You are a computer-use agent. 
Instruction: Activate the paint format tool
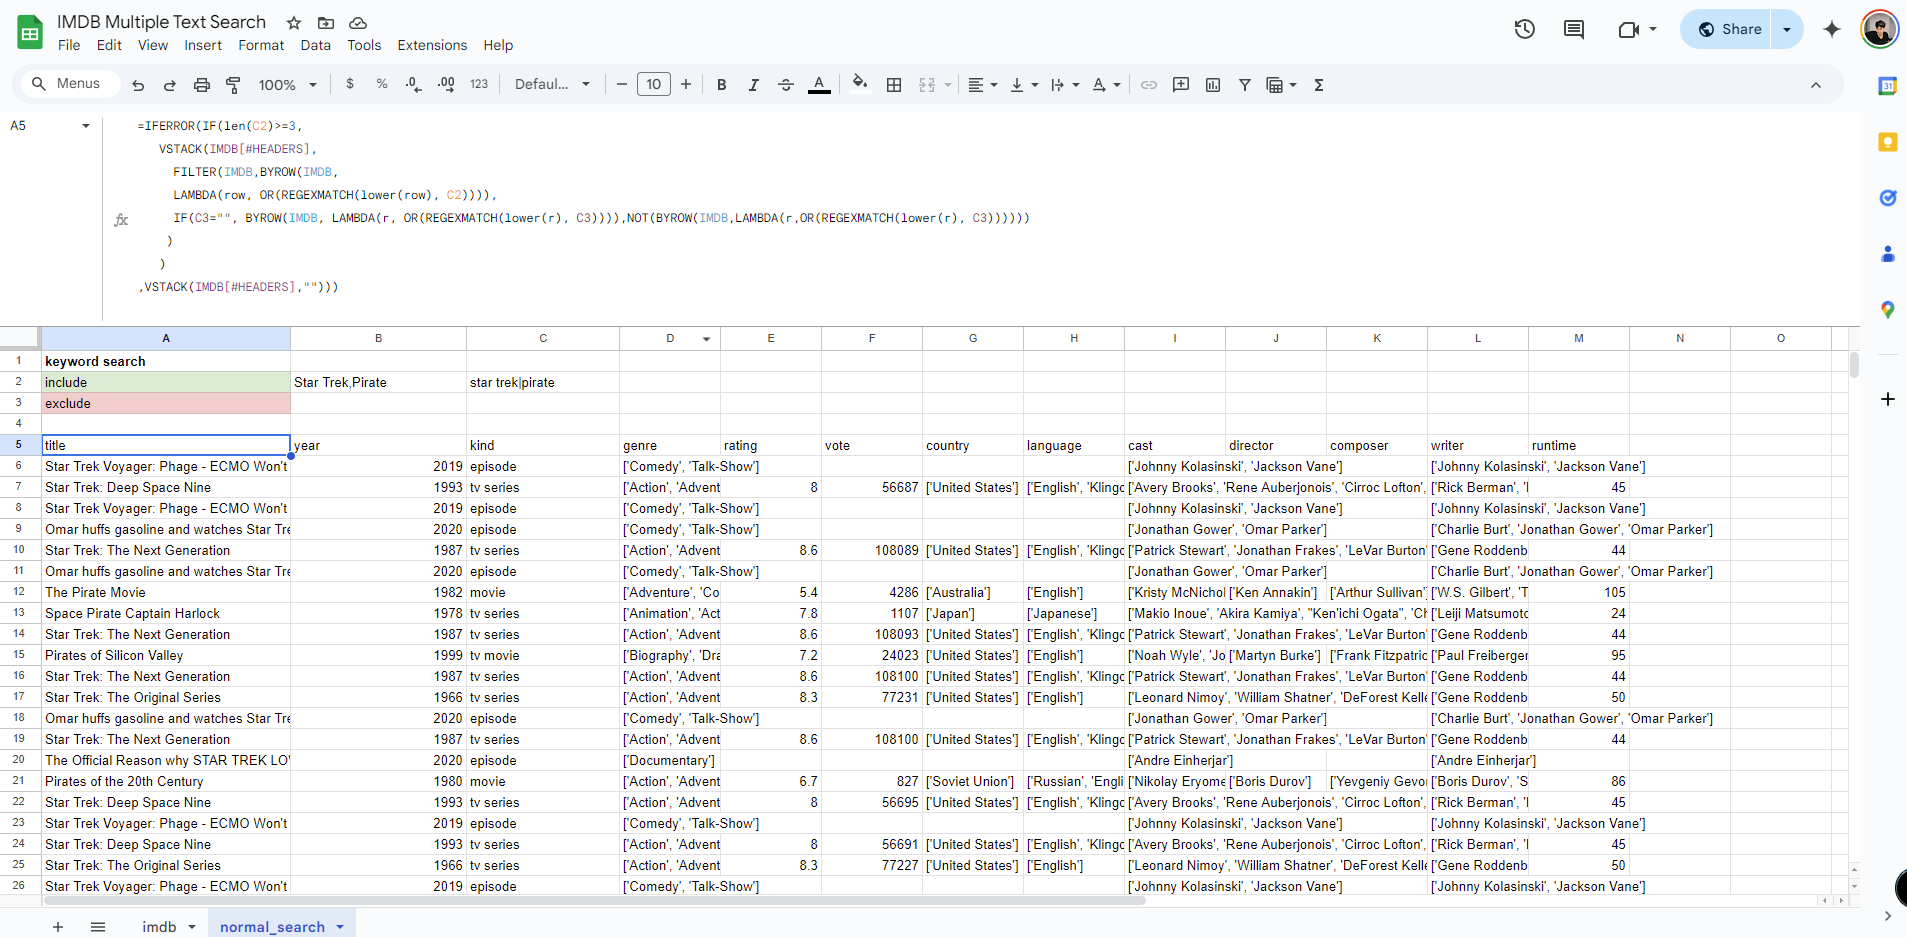click(x=233, y=85)
